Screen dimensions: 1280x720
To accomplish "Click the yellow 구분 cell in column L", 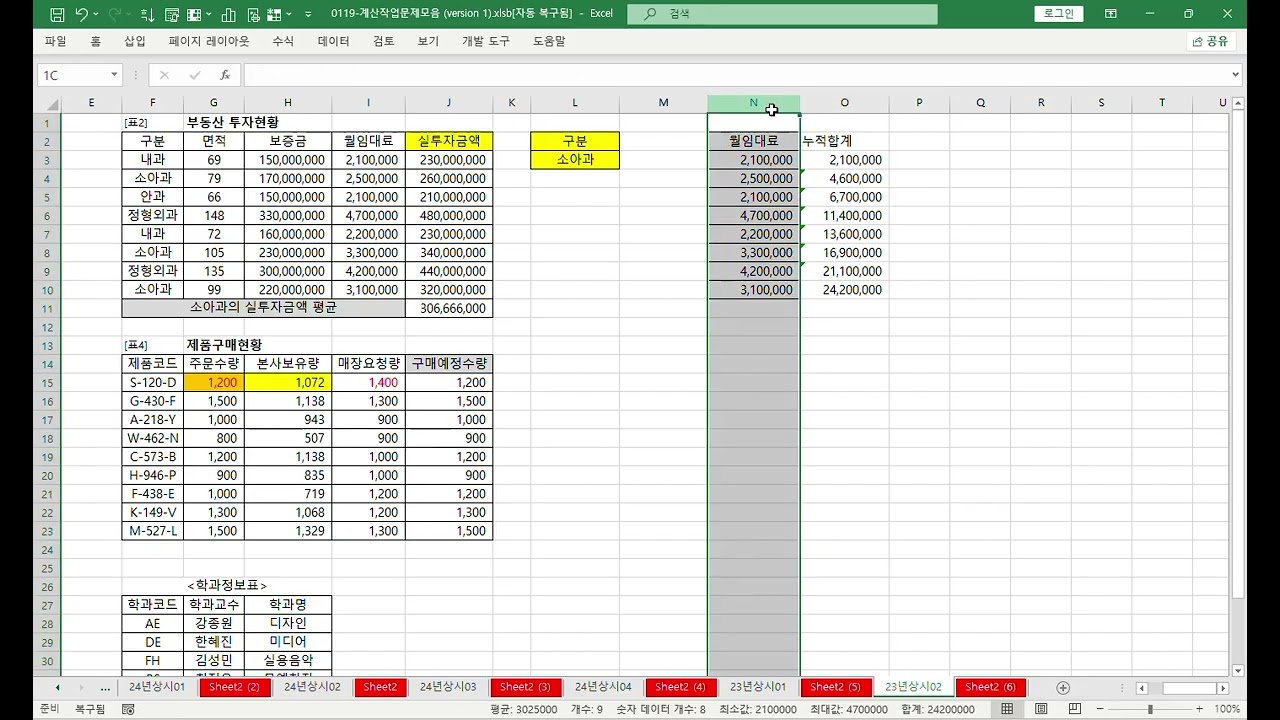I will (575, 141).
